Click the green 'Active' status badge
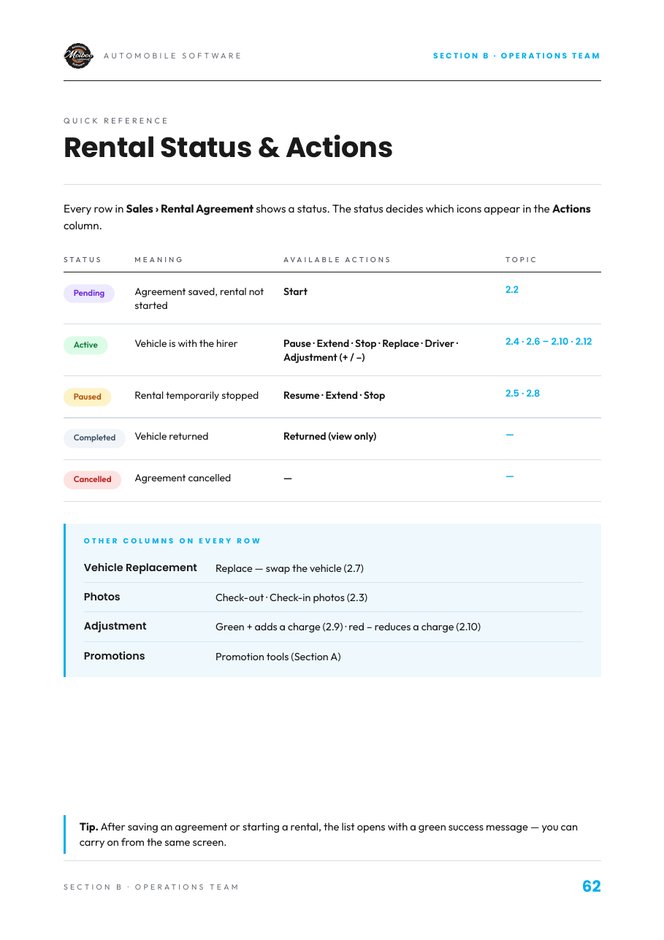This screenshot has height=940, width=664. coord(85,345)
